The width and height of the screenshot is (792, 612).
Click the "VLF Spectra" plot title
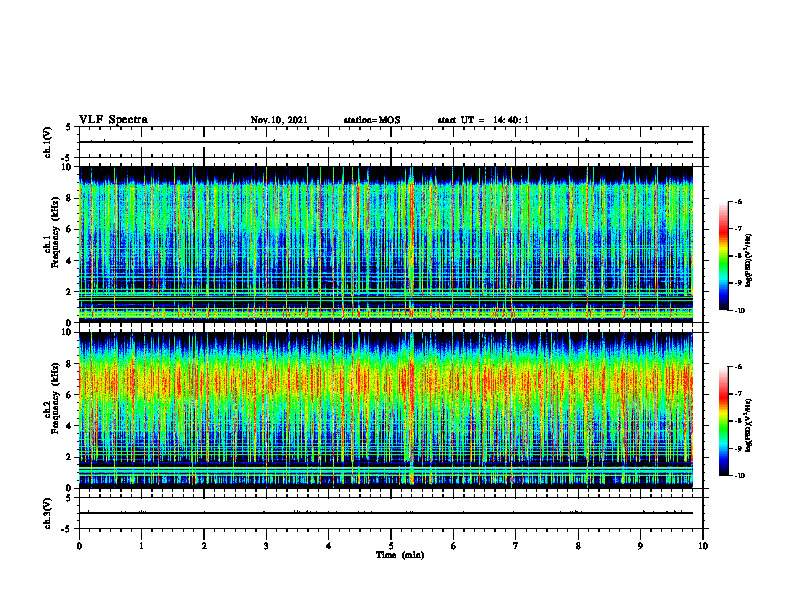(113, 120)
